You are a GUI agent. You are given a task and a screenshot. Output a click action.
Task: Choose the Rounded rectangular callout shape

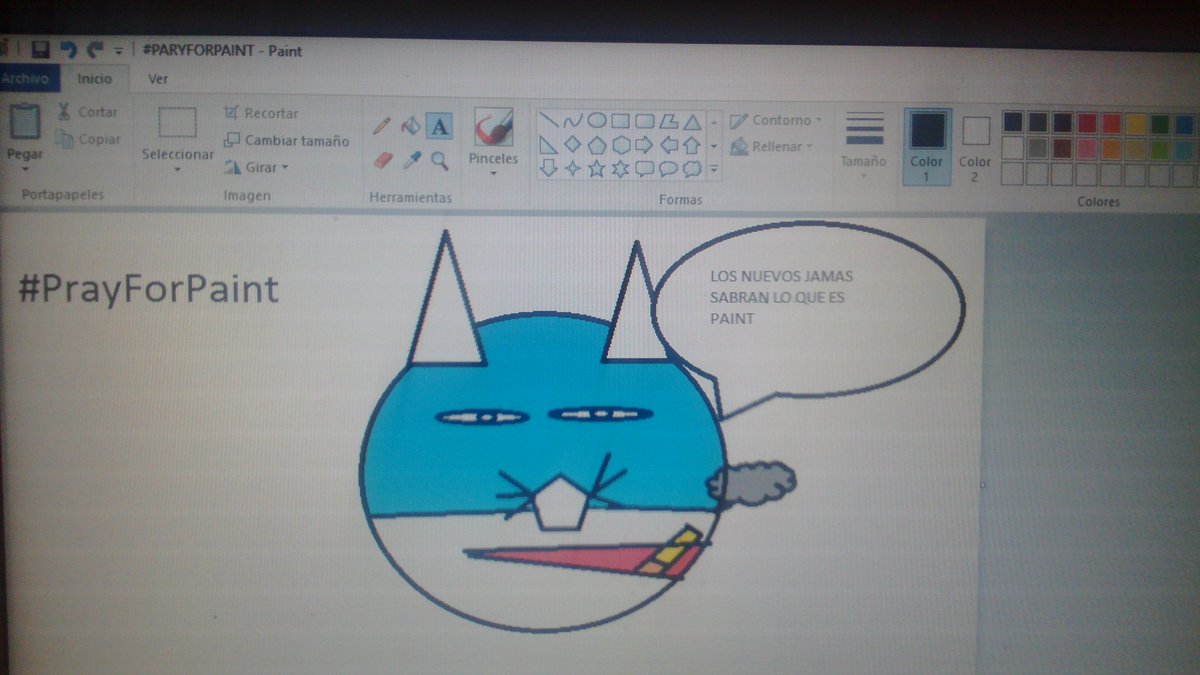click(x=645, y=169)
